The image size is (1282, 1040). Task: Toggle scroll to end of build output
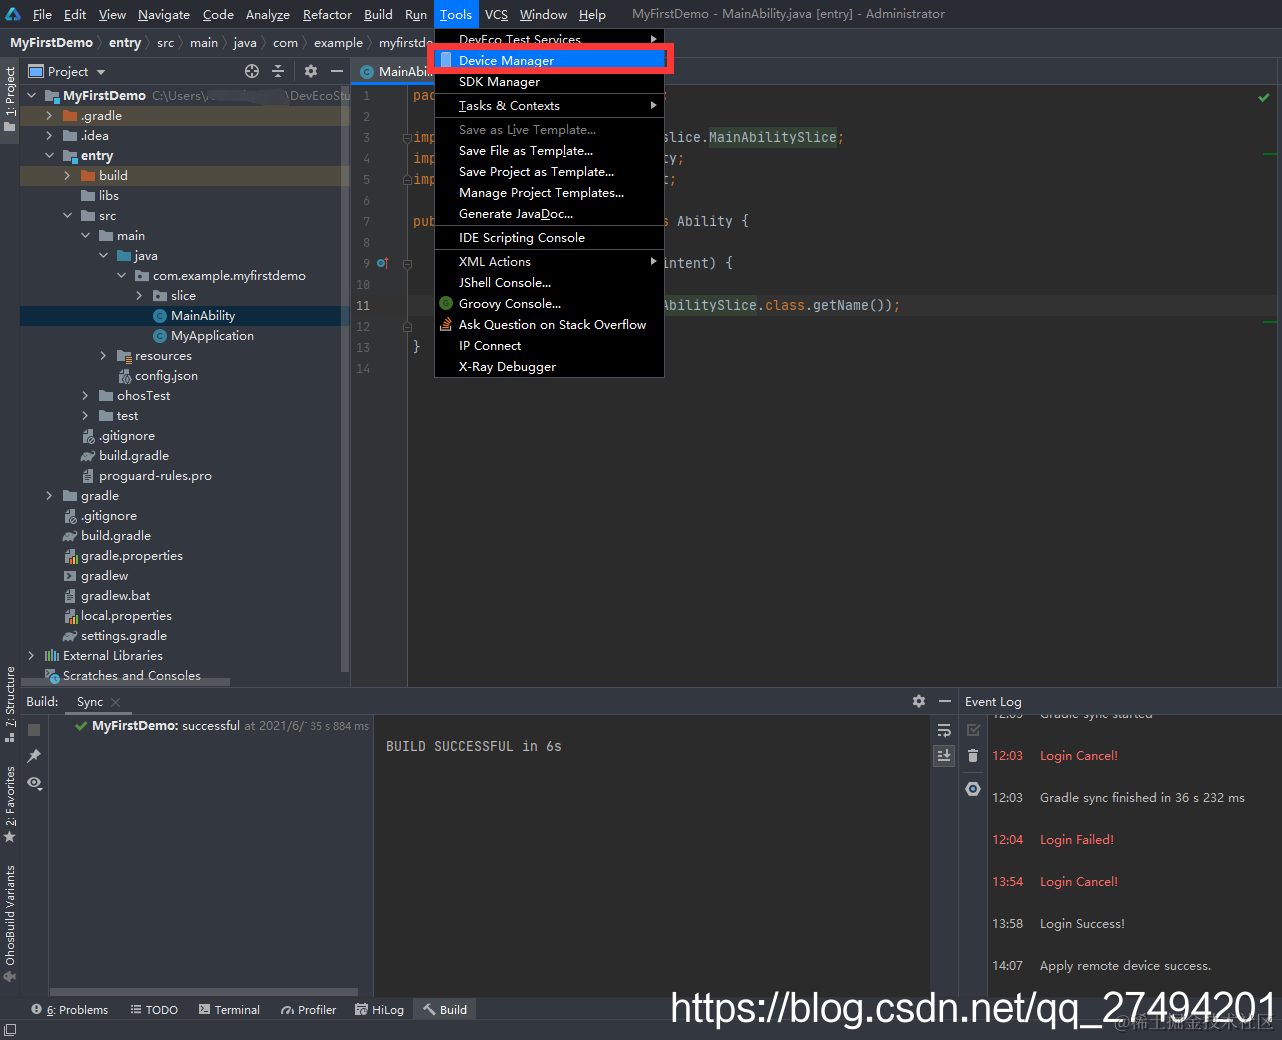coord(944,756)
